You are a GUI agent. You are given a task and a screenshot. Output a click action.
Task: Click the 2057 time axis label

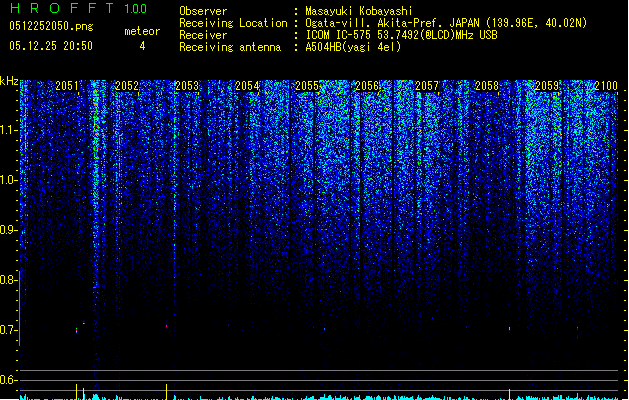click(427, 86)
